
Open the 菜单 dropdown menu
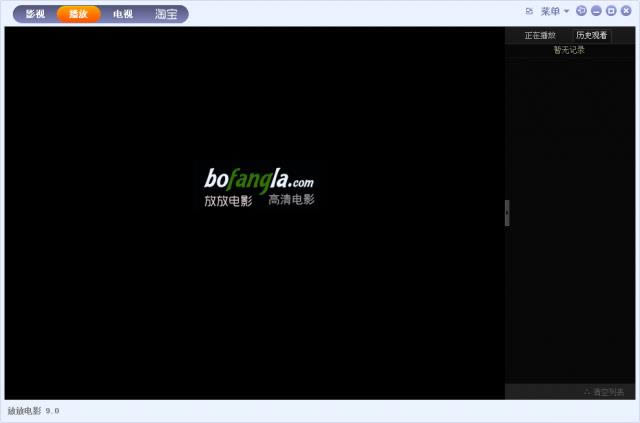pyautogui.click(x=555, y=11)
